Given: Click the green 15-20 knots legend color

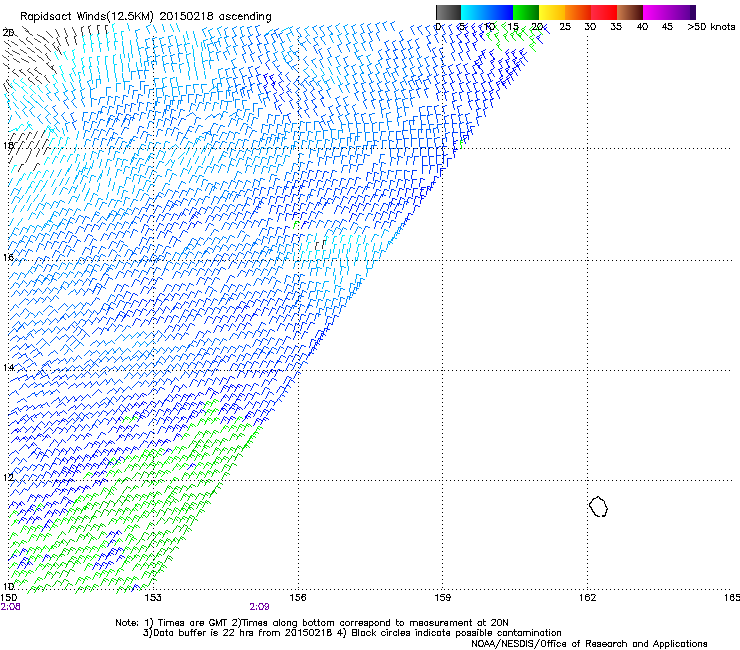Looking at the screenshot, I should (x=526, y=12).
